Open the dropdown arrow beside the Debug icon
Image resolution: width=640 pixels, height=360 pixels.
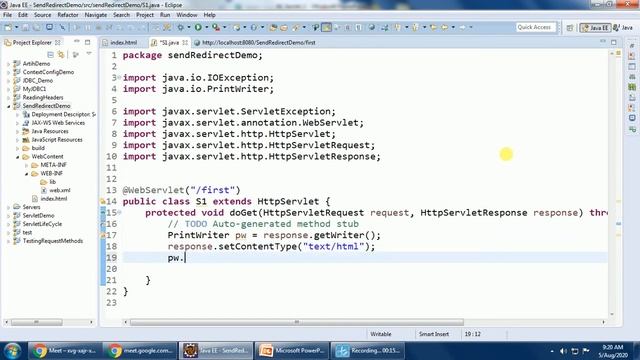[189, 27]
